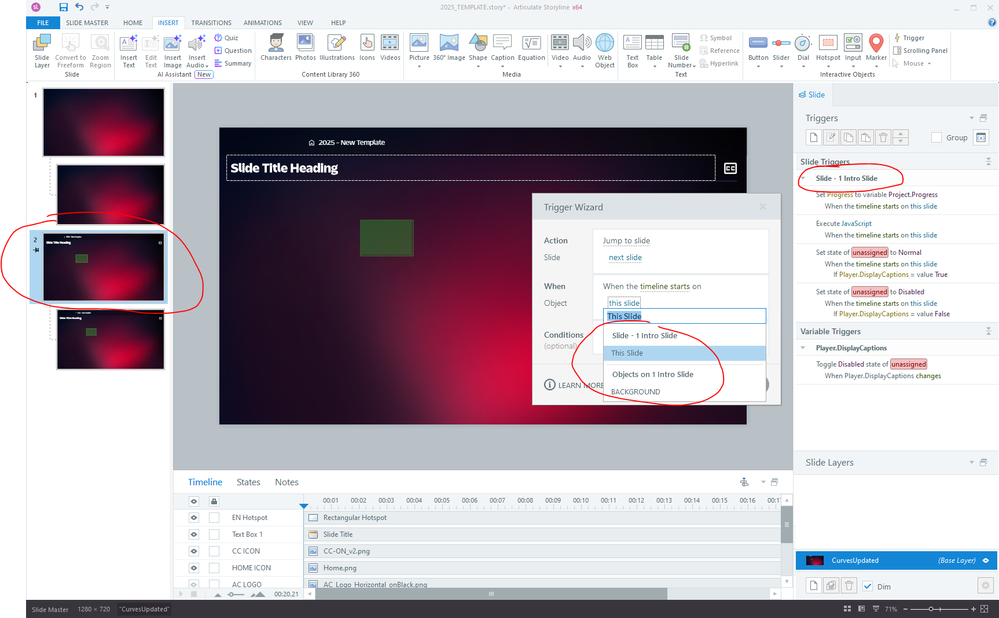Open the Mouse dropdown in ribbon
Viewport: 999px width, 618px height.
[x=911, y=63]
